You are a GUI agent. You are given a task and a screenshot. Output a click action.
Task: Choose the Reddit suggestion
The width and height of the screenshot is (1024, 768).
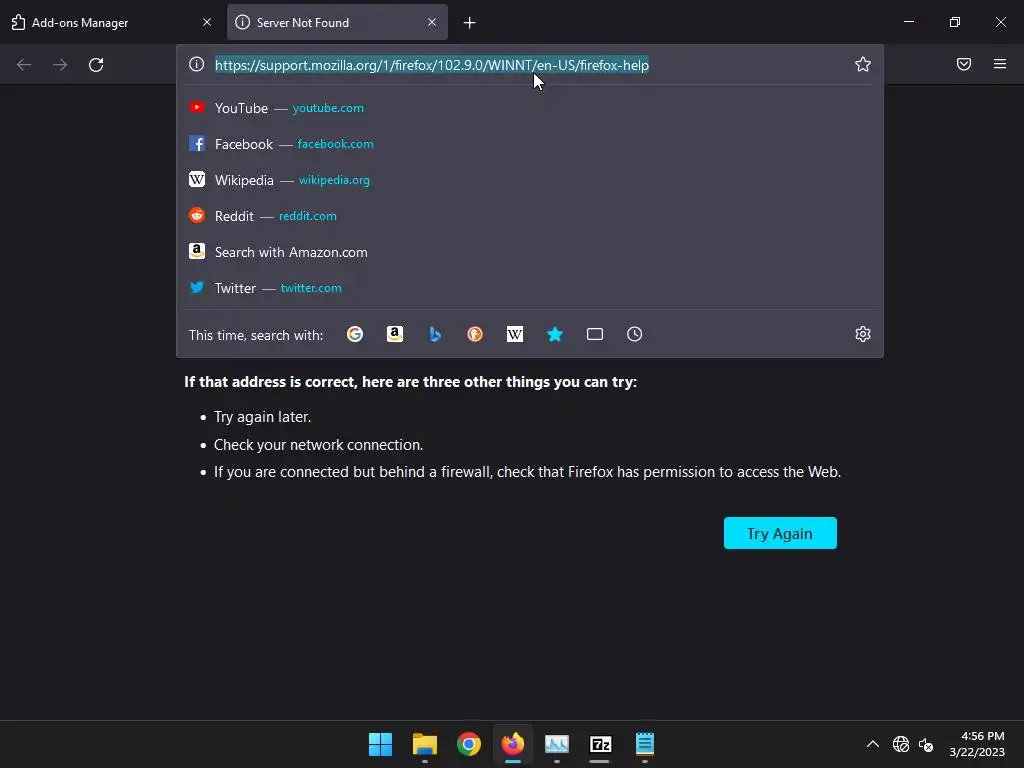[530, 216]
